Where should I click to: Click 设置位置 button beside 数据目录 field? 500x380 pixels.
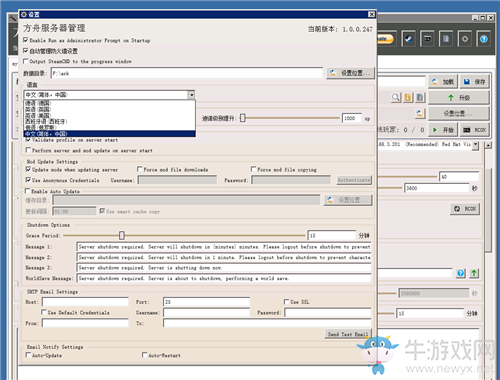click(351, 73)
